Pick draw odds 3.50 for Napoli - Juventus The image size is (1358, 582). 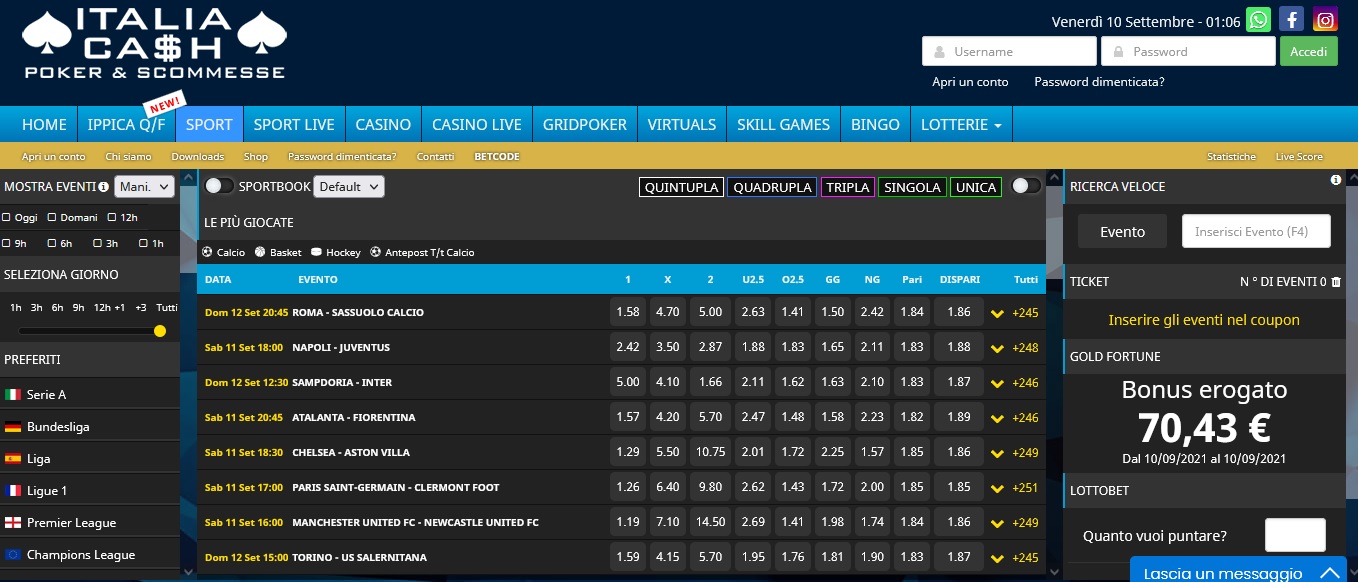point(667,348)
